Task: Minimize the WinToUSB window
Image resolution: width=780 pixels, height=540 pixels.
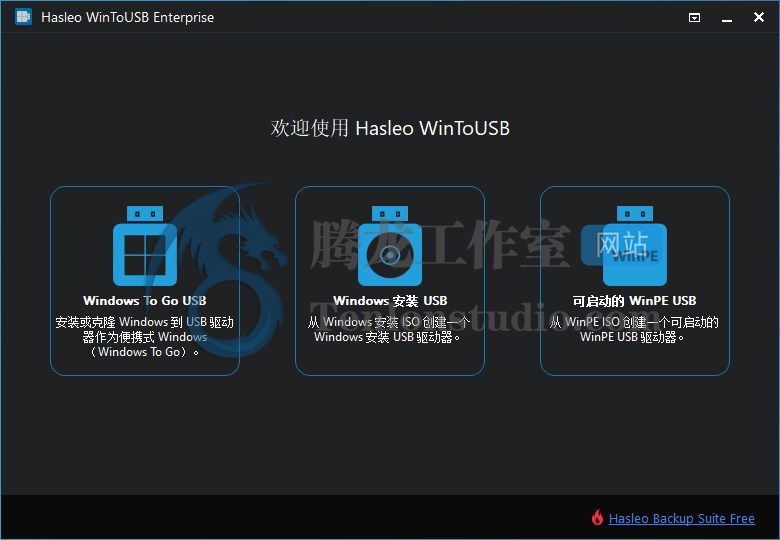Action: tap(727, 18)
